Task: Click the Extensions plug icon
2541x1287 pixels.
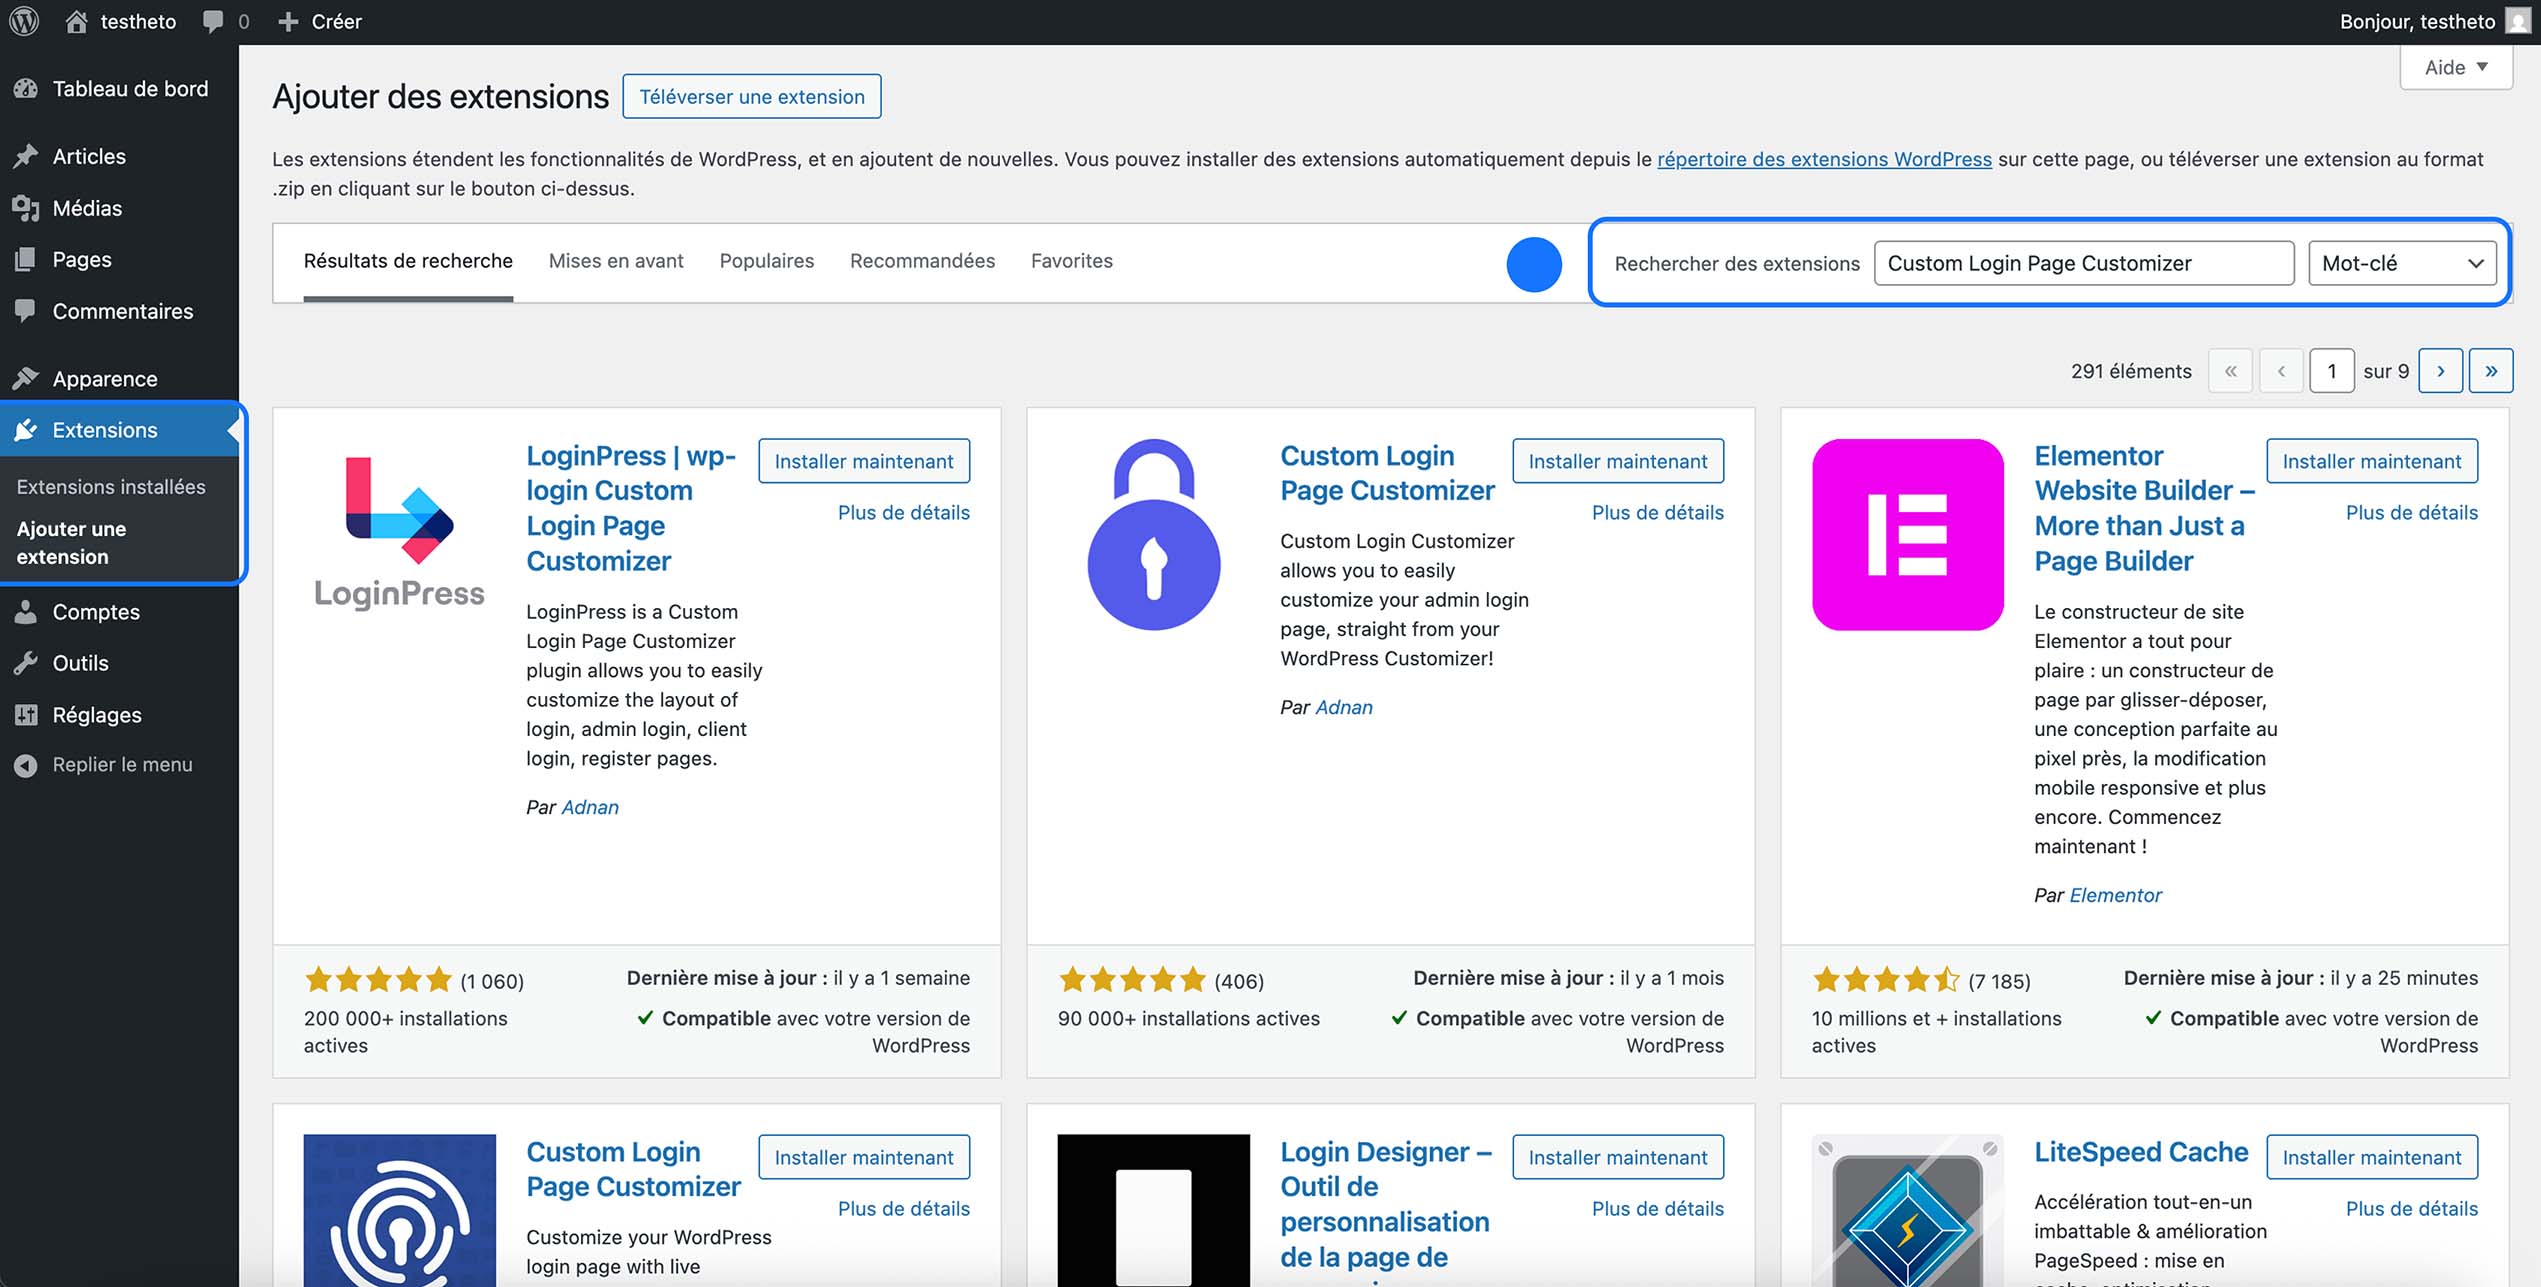Action: (x=27, y=429)
